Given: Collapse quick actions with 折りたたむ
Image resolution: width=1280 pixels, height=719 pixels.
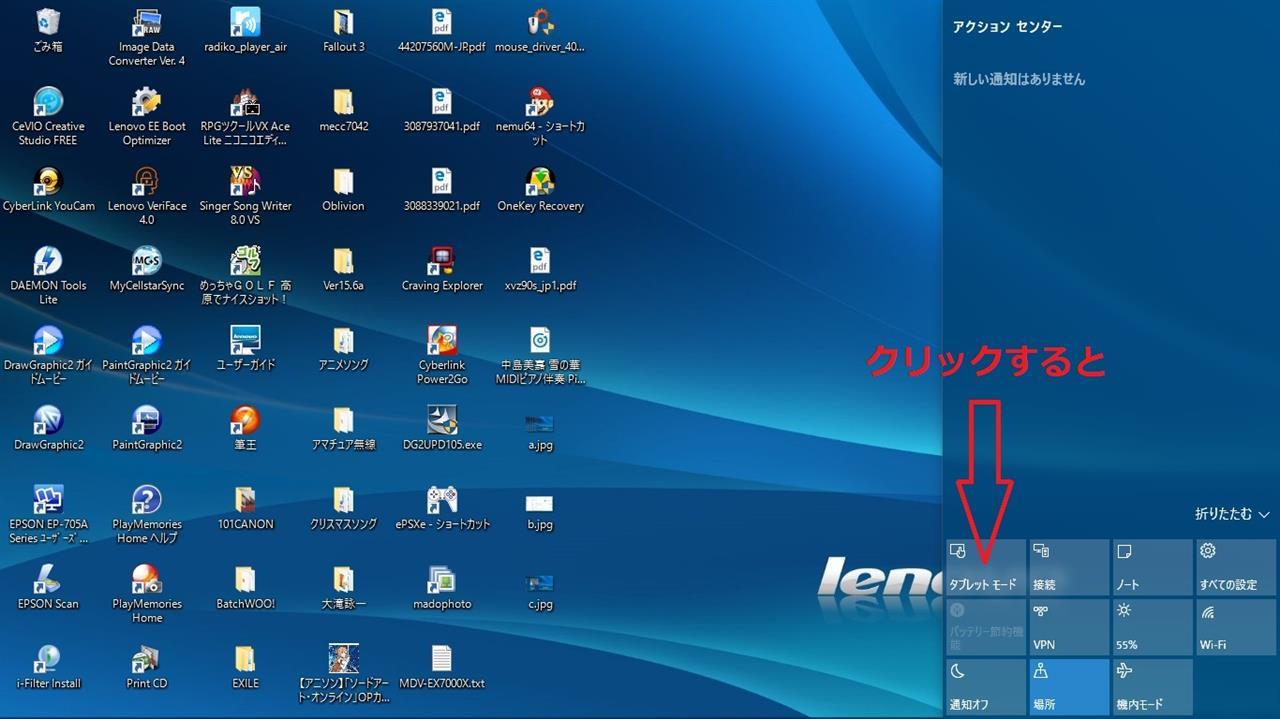Looking at the screenshot, I should pos(1232,514).
